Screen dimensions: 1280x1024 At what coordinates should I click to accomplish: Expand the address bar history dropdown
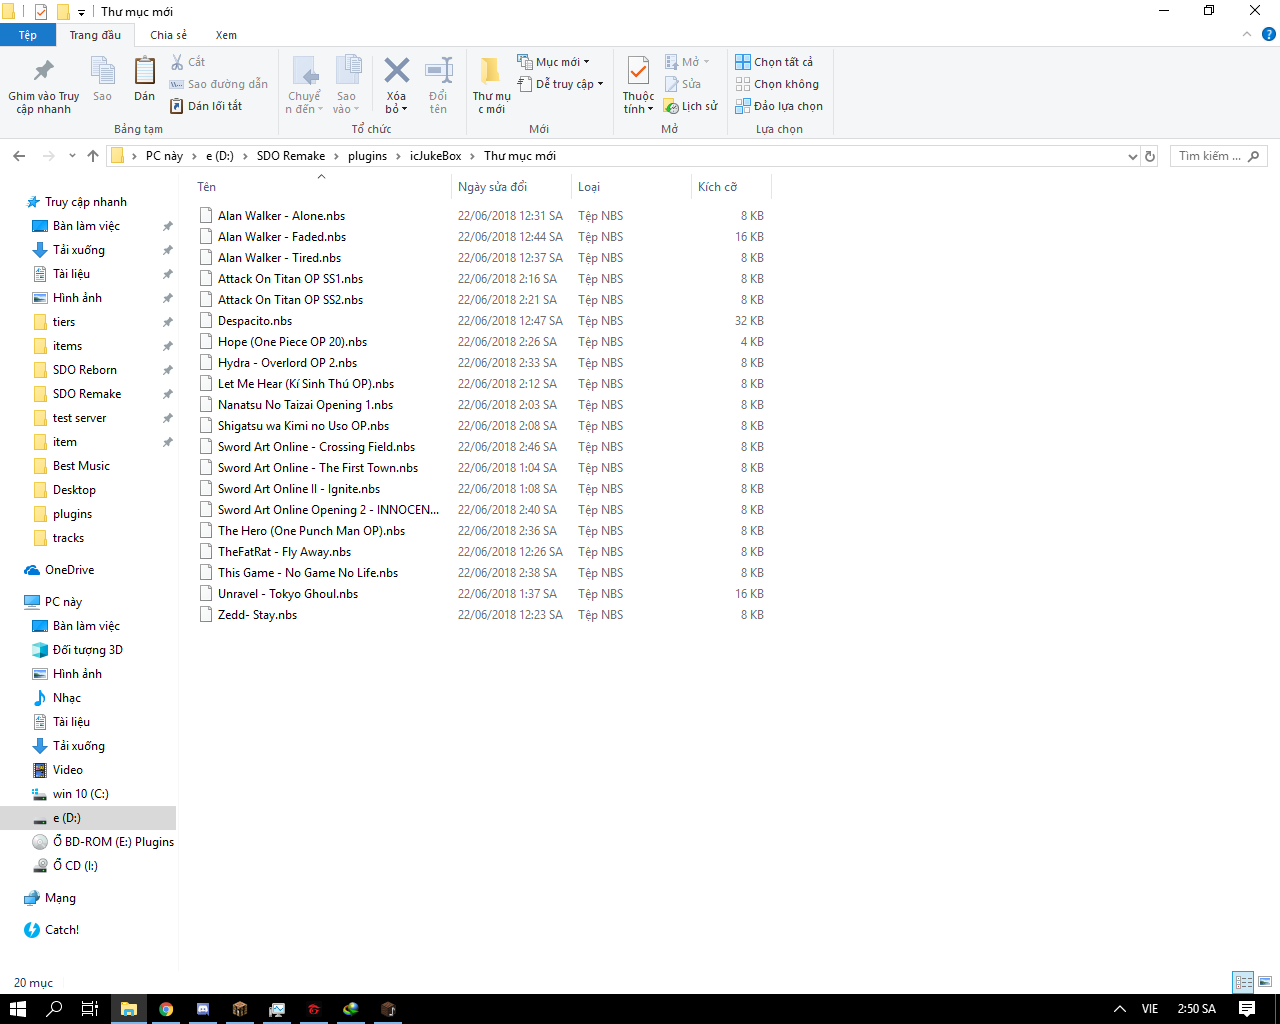click(x=1133, y=156)
